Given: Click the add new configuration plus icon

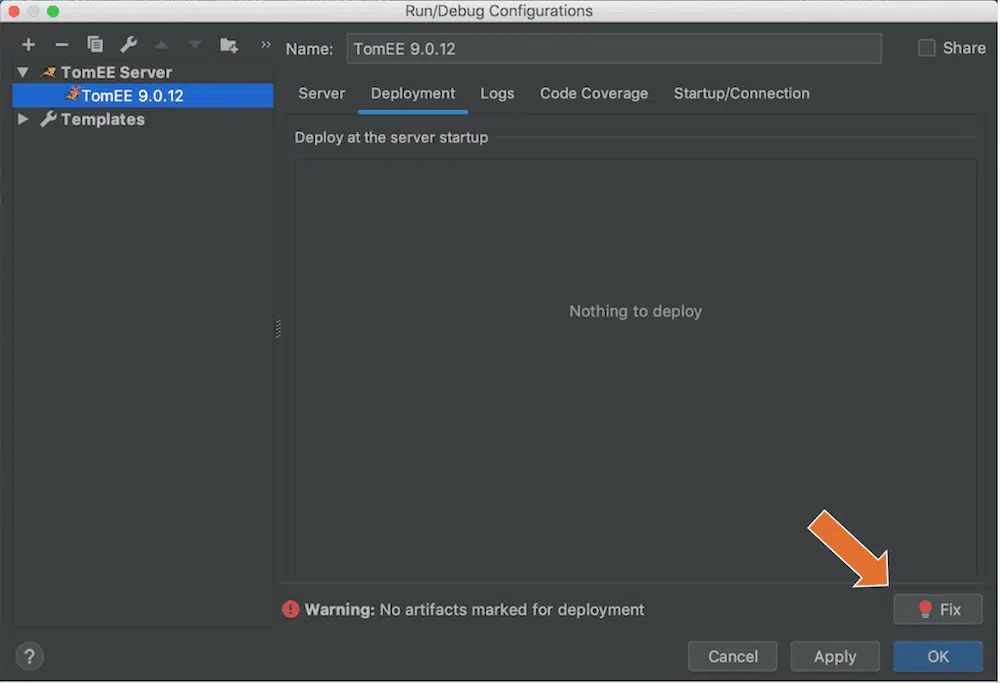Looking at the screenshot, I should (x=29, y=45).
